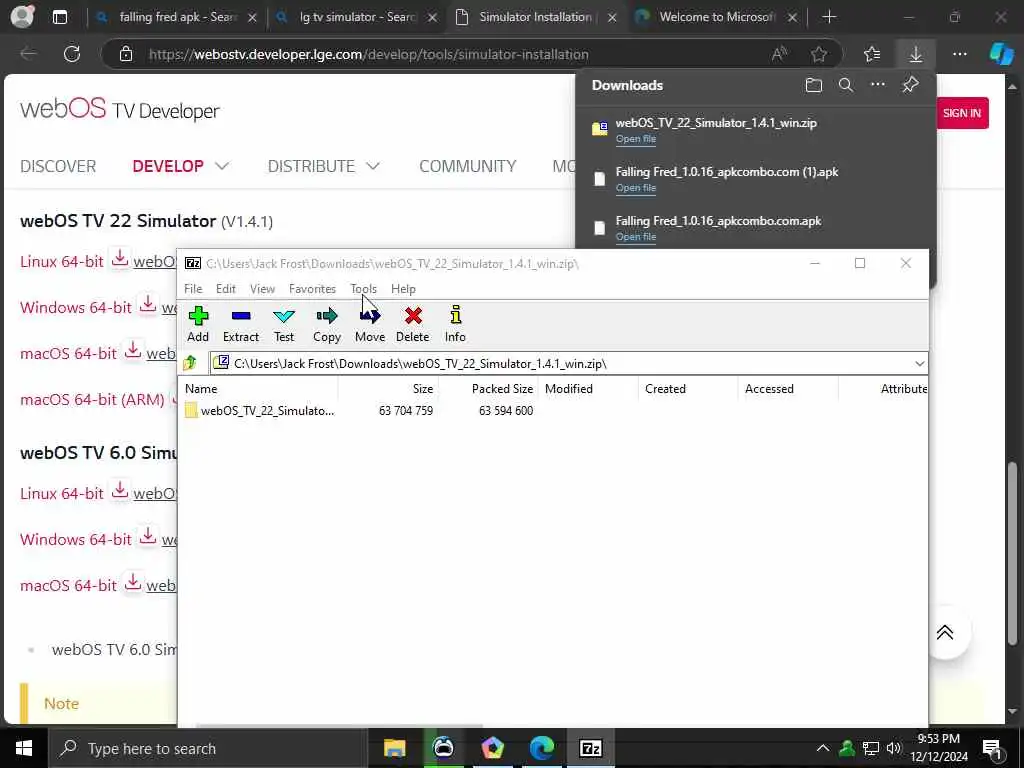
Task: Open the DISCOVER navigation item
Action: coord(58,166)
